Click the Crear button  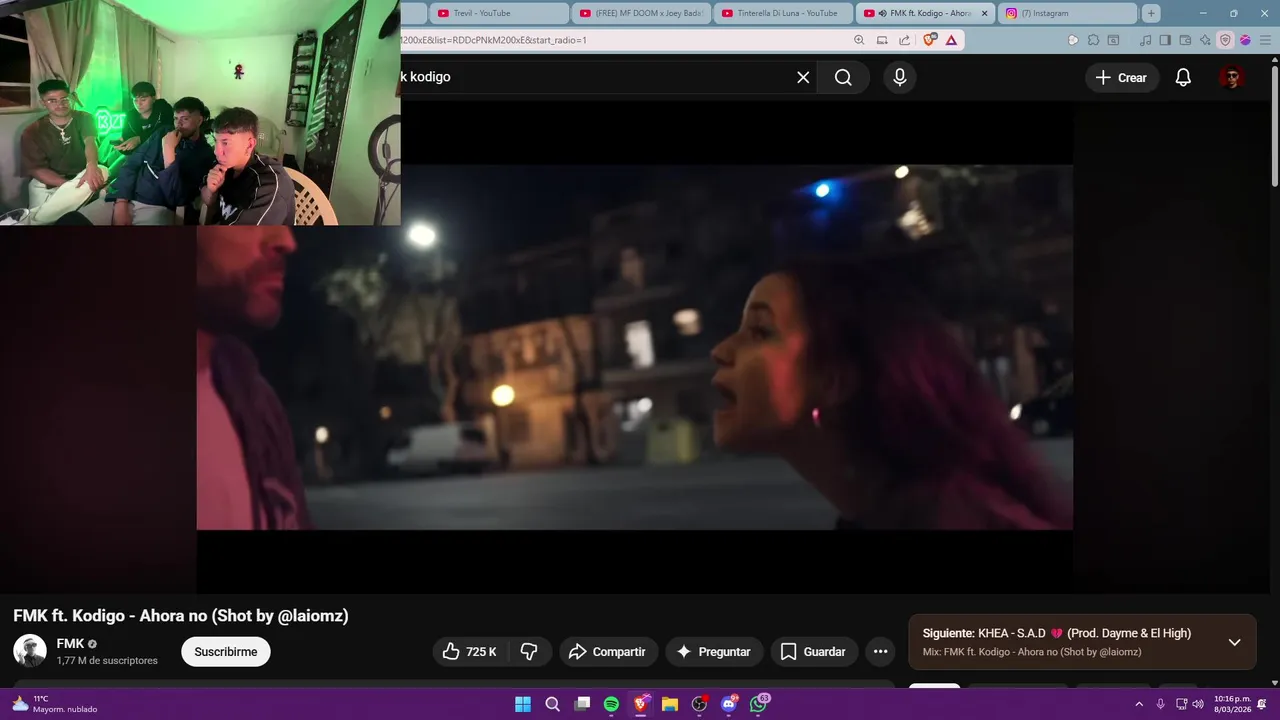(1121, 77)
